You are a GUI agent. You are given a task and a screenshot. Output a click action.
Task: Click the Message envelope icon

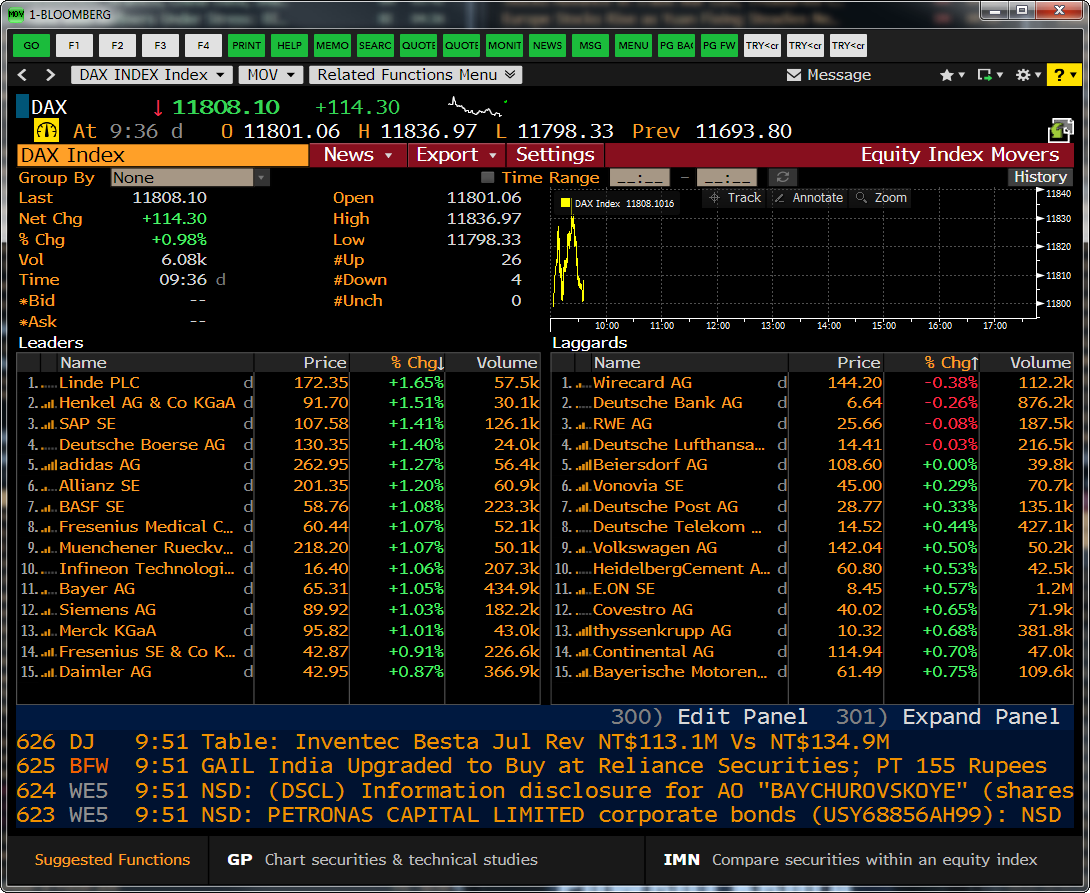(794, 75)
